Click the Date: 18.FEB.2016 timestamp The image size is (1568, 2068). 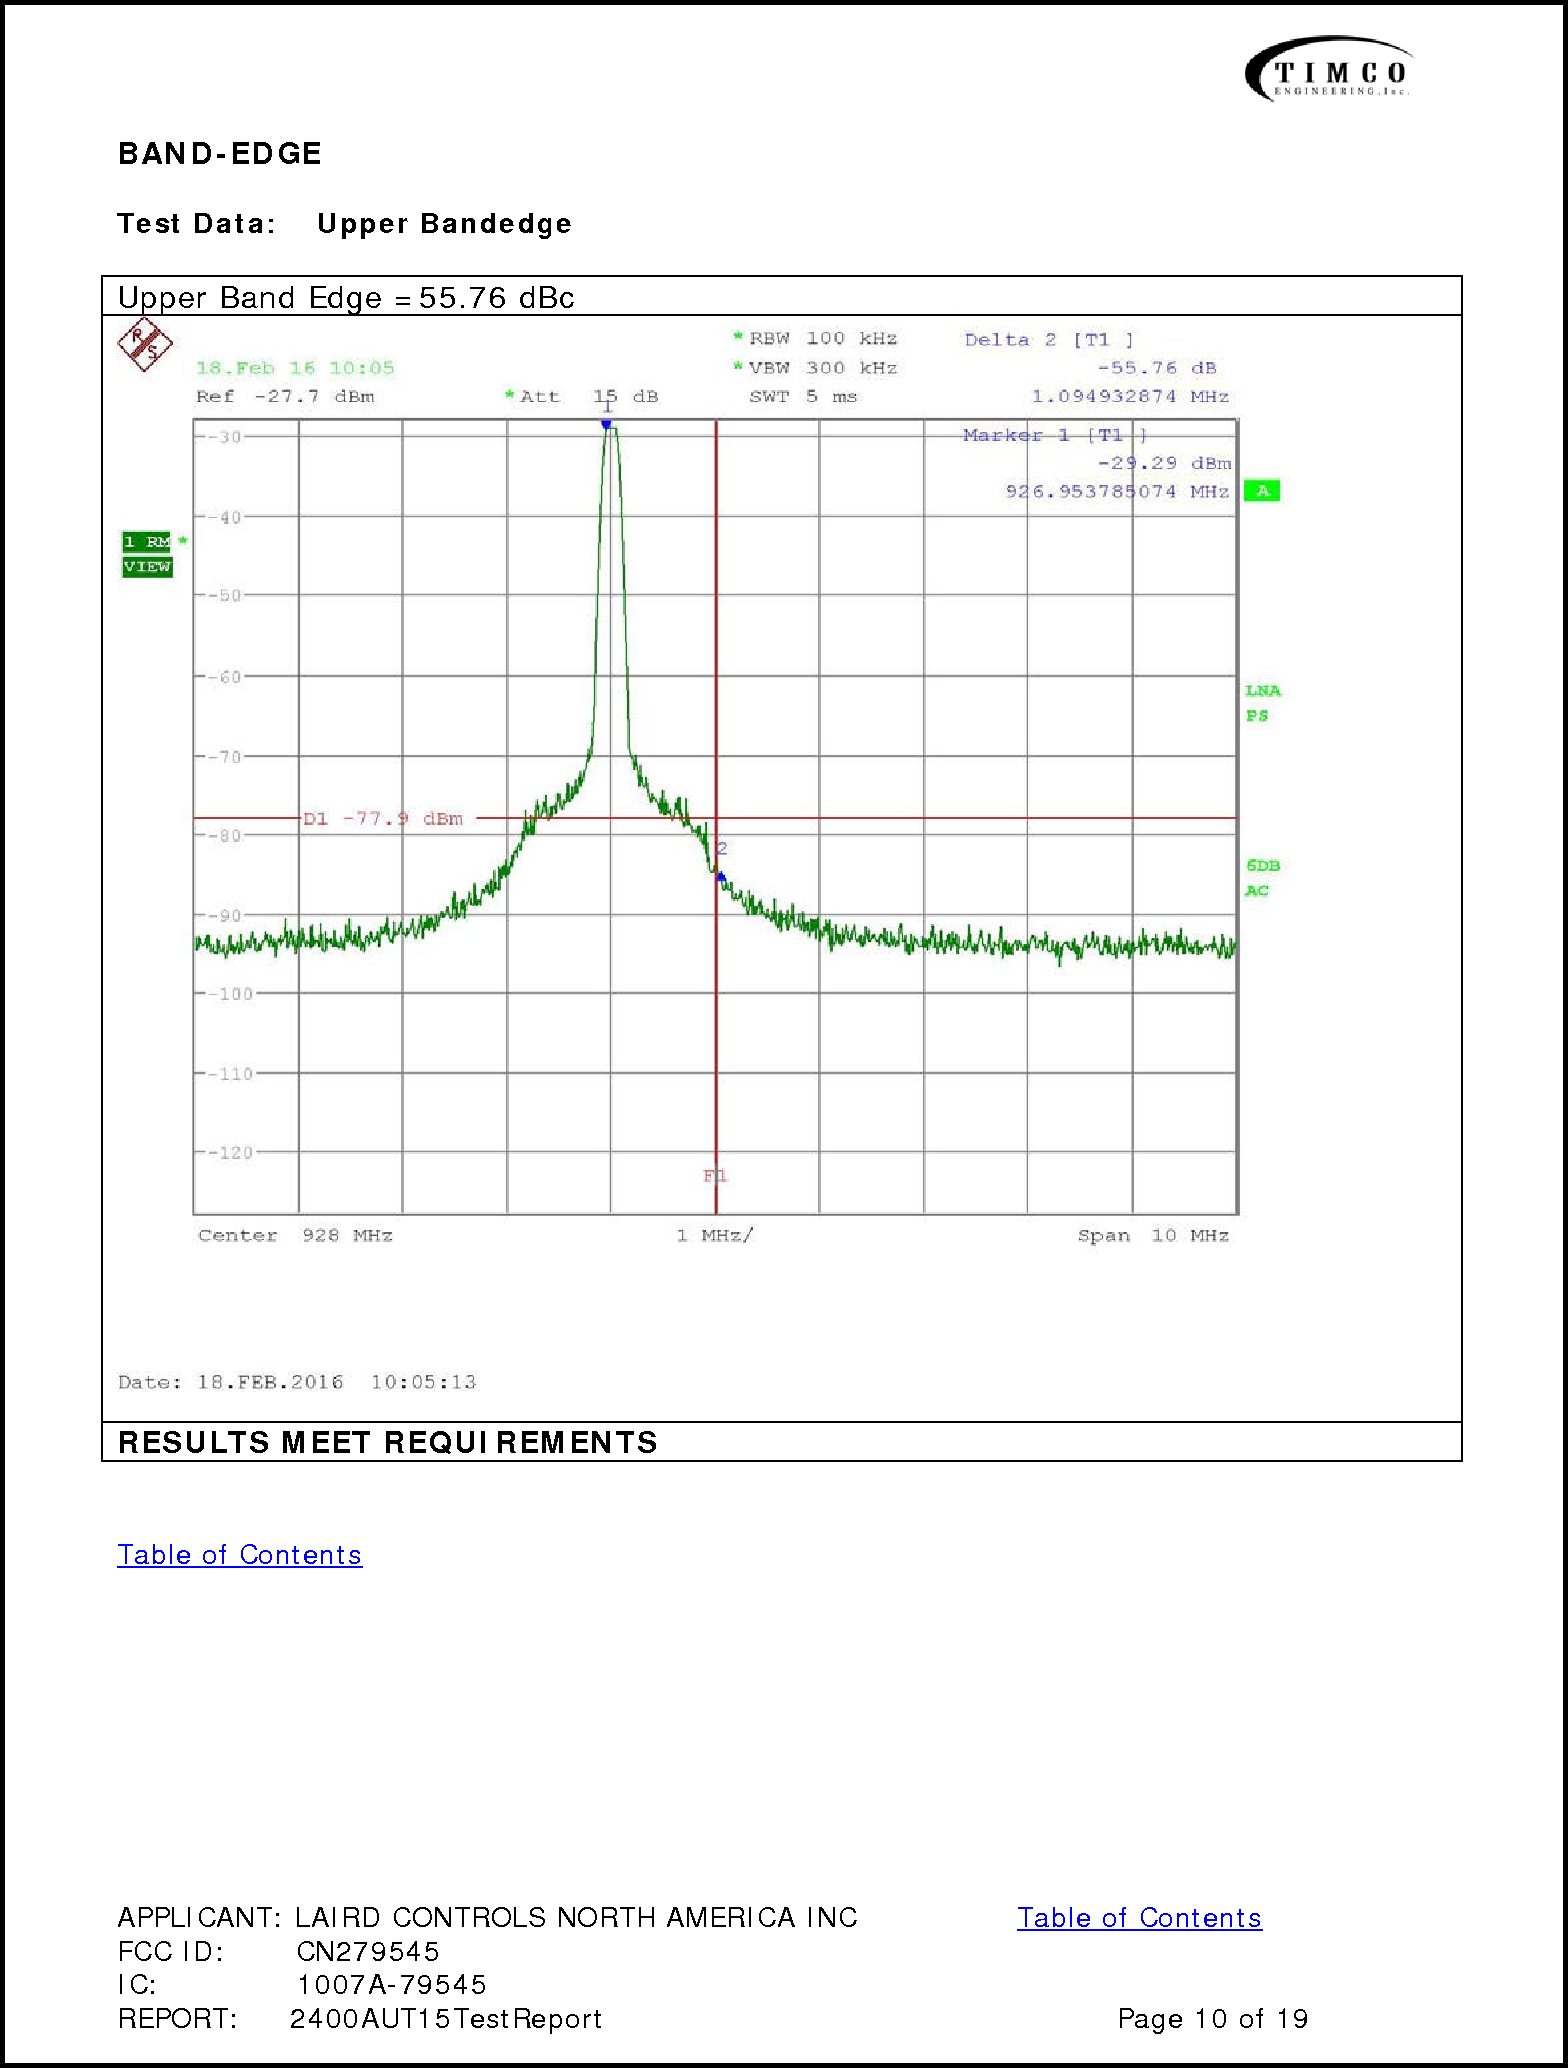[x=297, y=1382]
